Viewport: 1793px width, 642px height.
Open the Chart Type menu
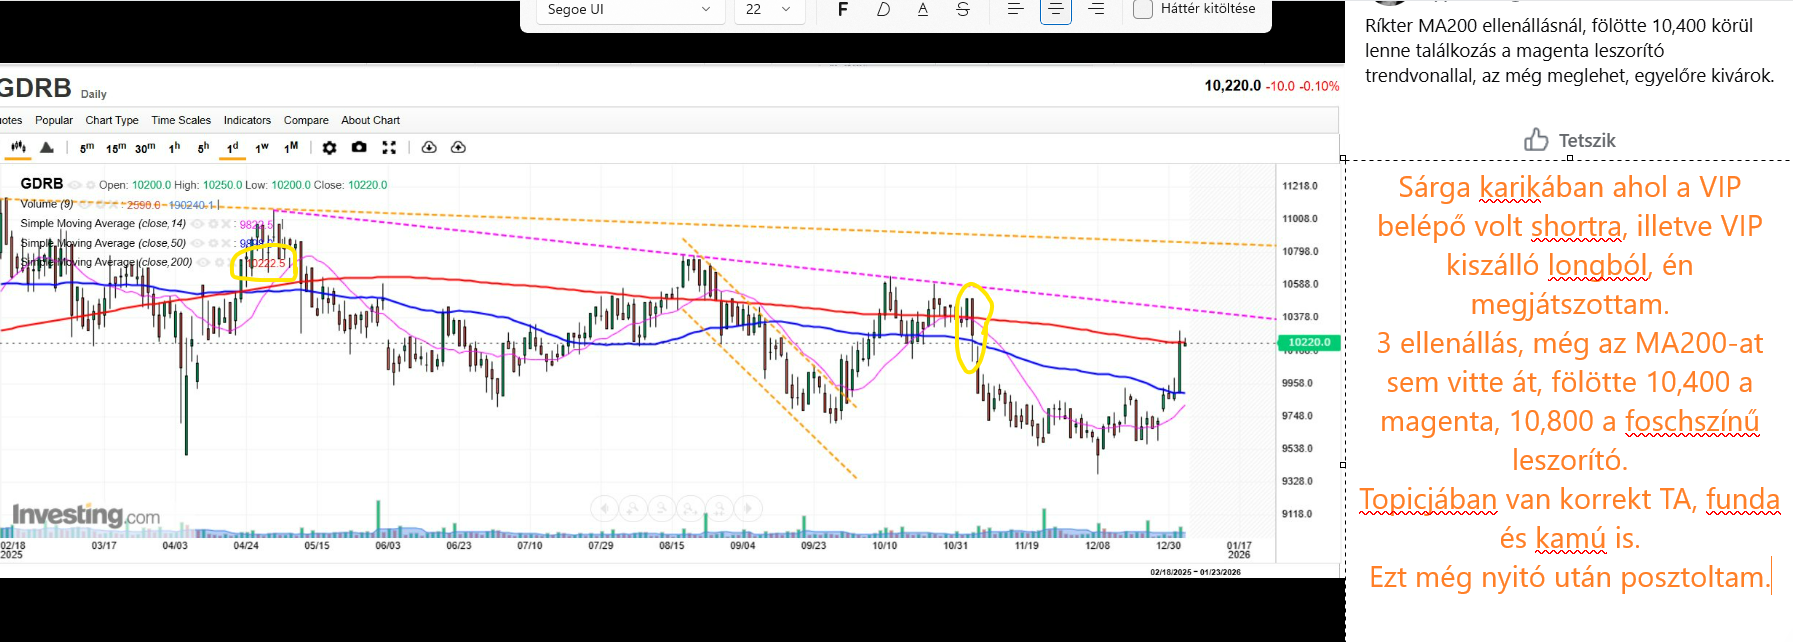(x=112, y=120)
